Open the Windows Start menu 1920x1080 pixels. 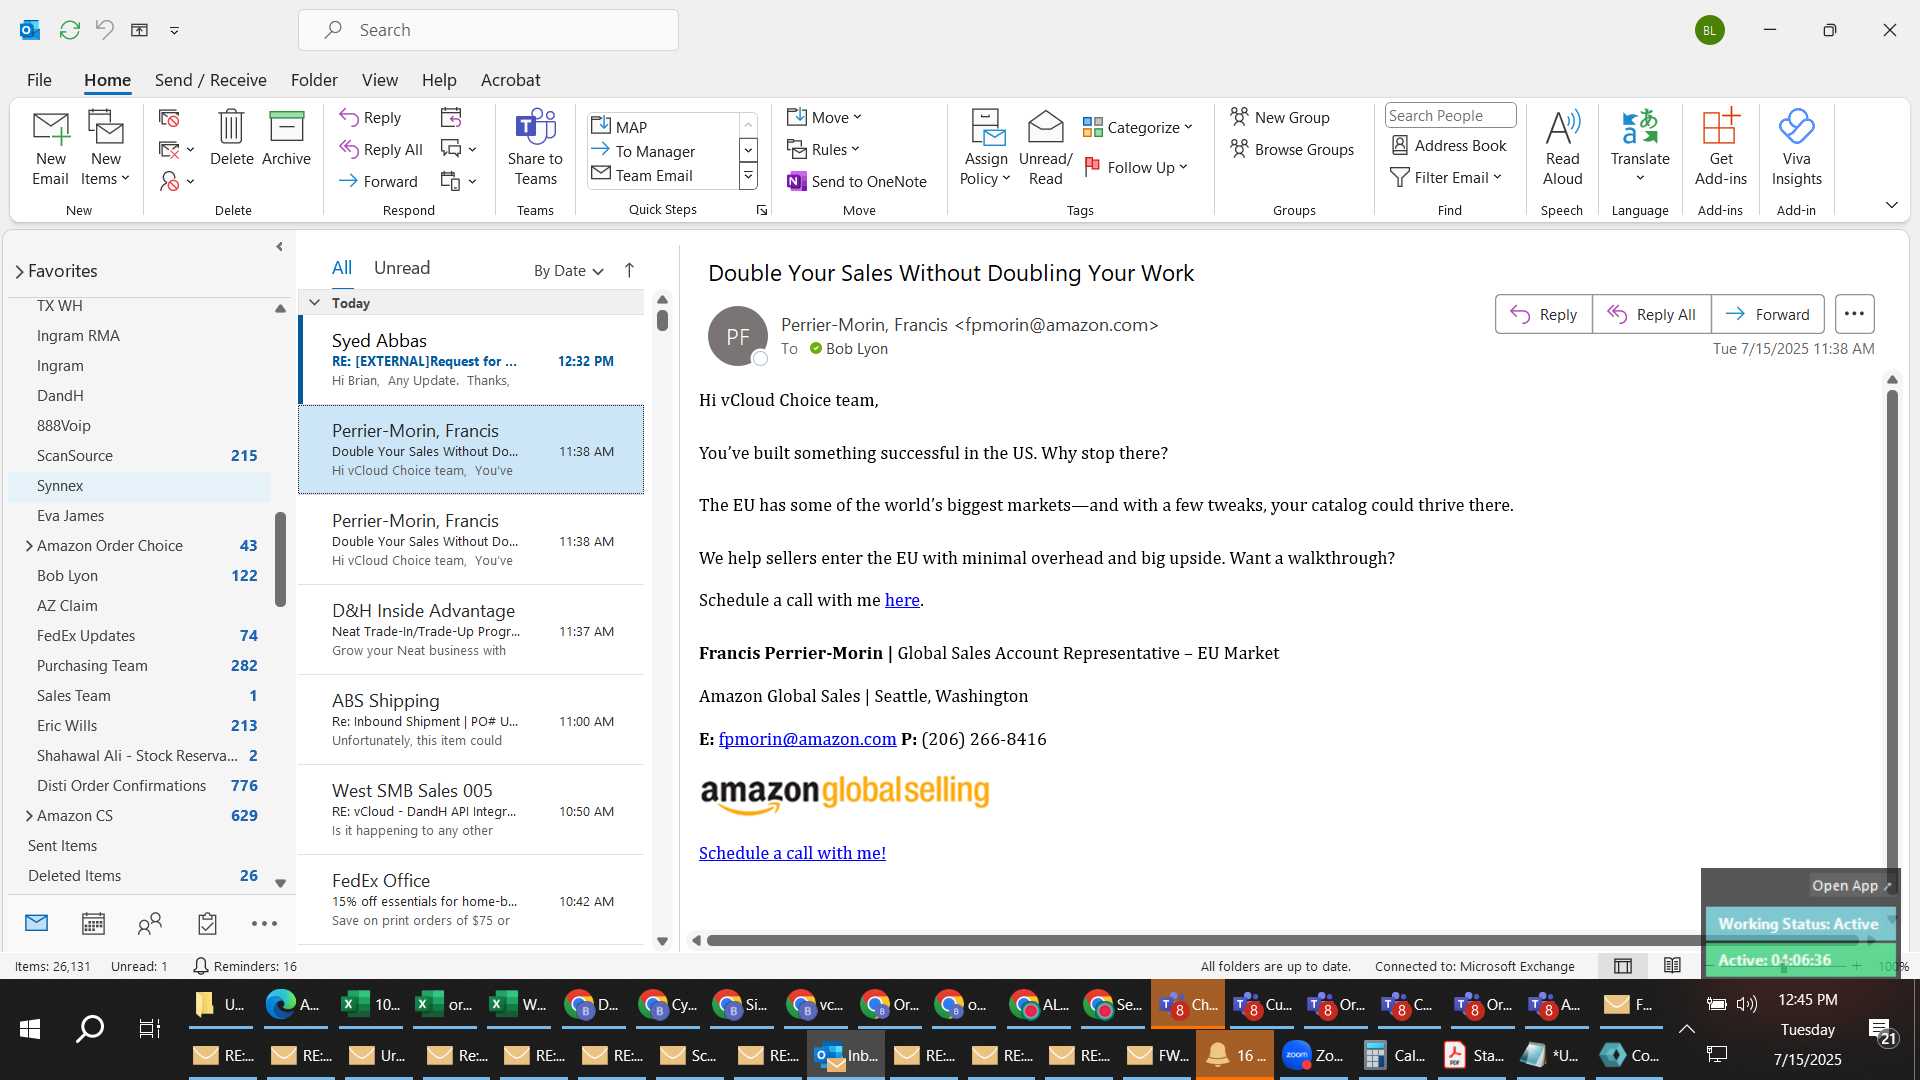(x=30, y=1029)
